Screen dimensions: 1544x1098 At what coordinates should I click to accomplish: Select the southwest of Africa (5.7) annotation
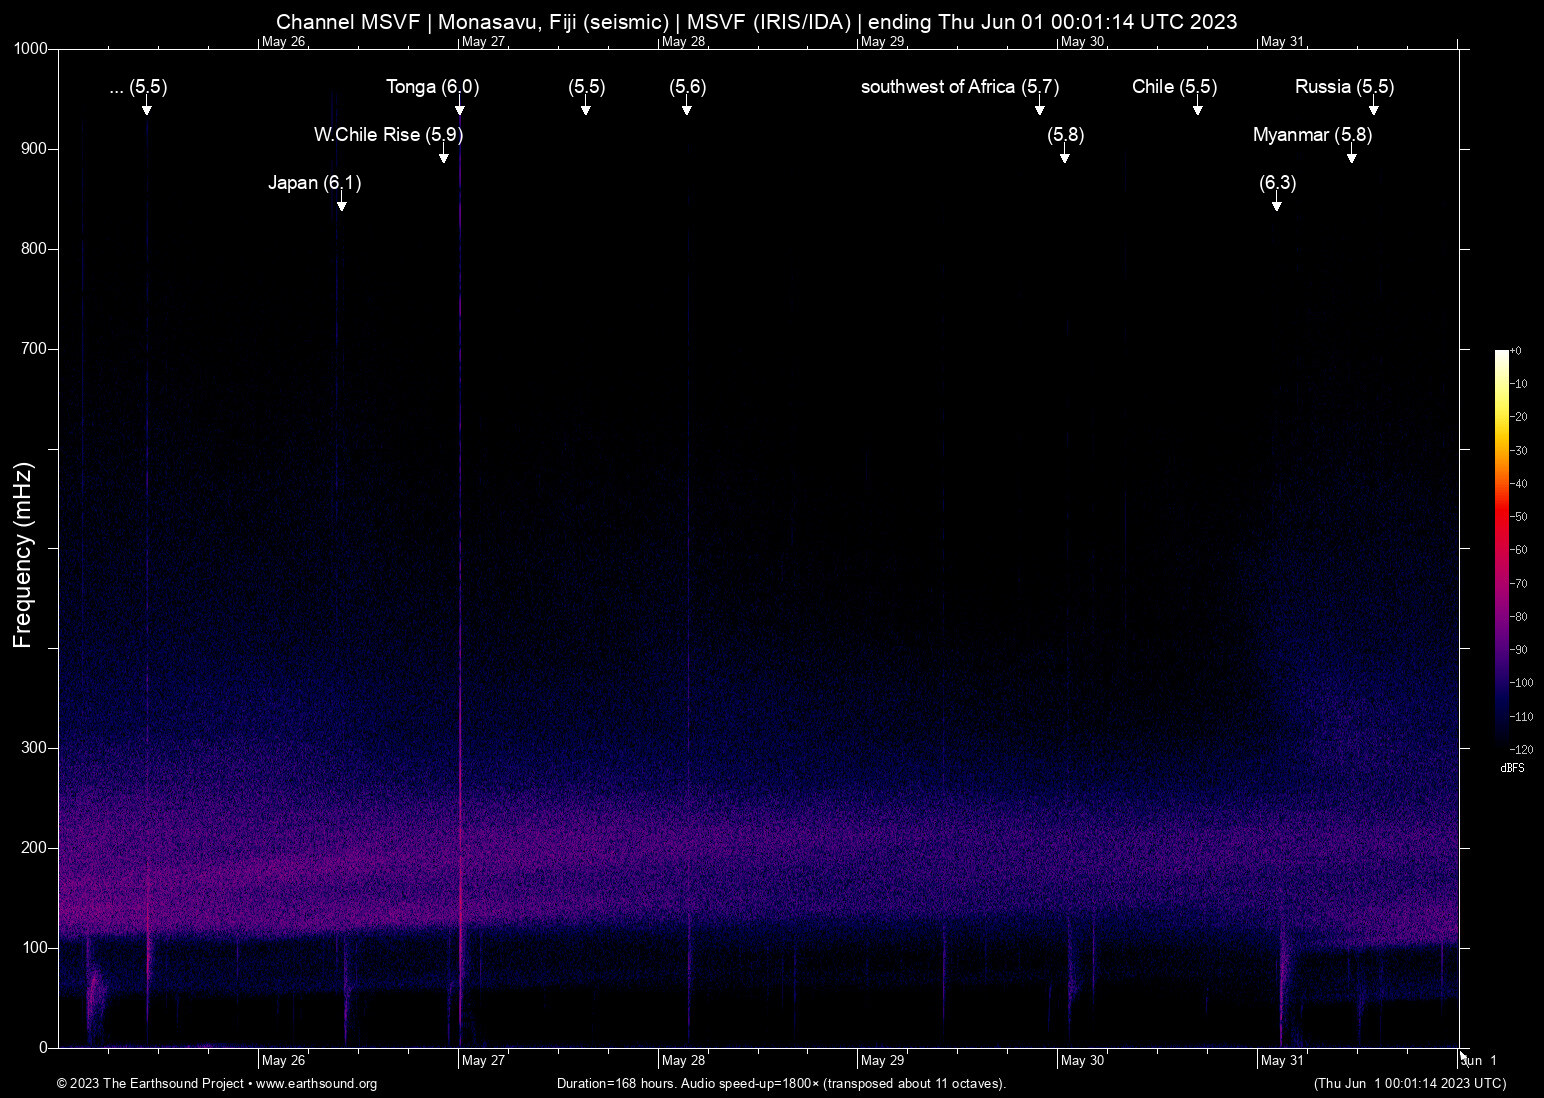[x=958, y=87]
